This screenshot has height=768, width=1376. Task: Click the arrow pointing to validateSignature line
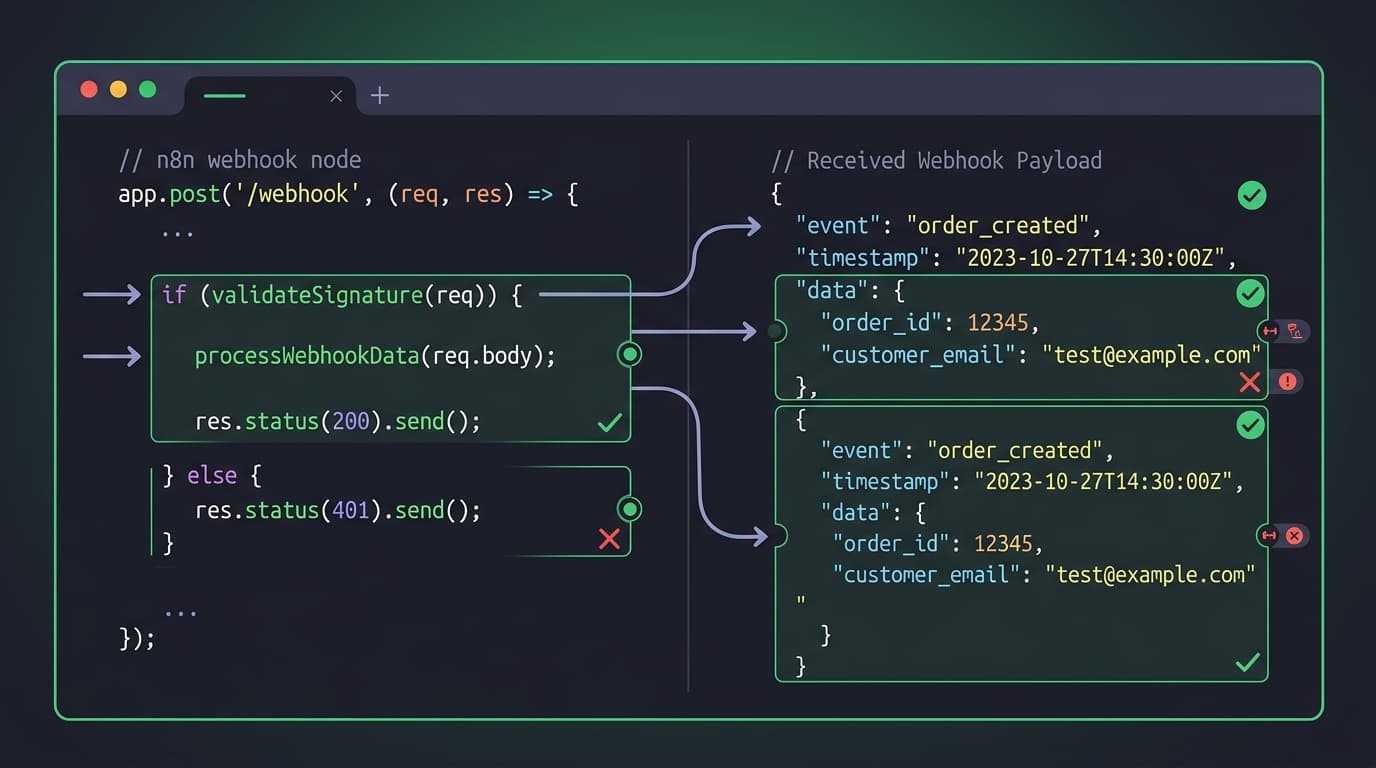pyautogui.click(x=111, y=294)
